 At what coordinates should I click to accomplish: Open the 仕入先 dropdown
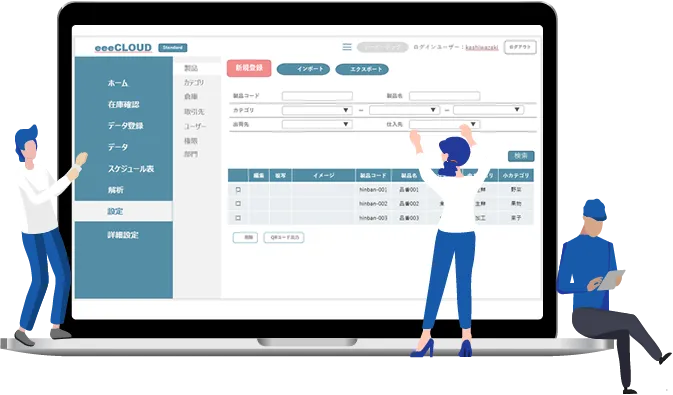[445, 125]
